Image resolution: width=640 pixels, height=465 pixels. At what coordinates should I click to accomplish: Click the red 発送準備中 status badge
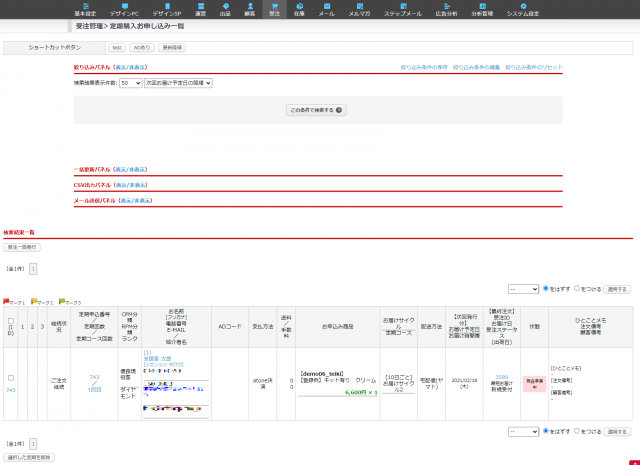534,382
